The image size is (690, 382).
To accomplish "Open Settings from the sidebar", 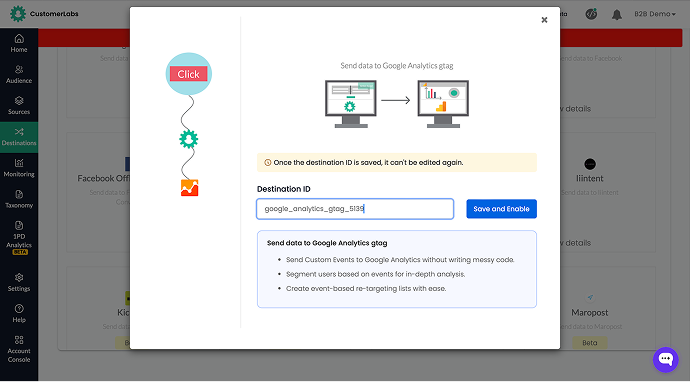I will tap(19, 283).
